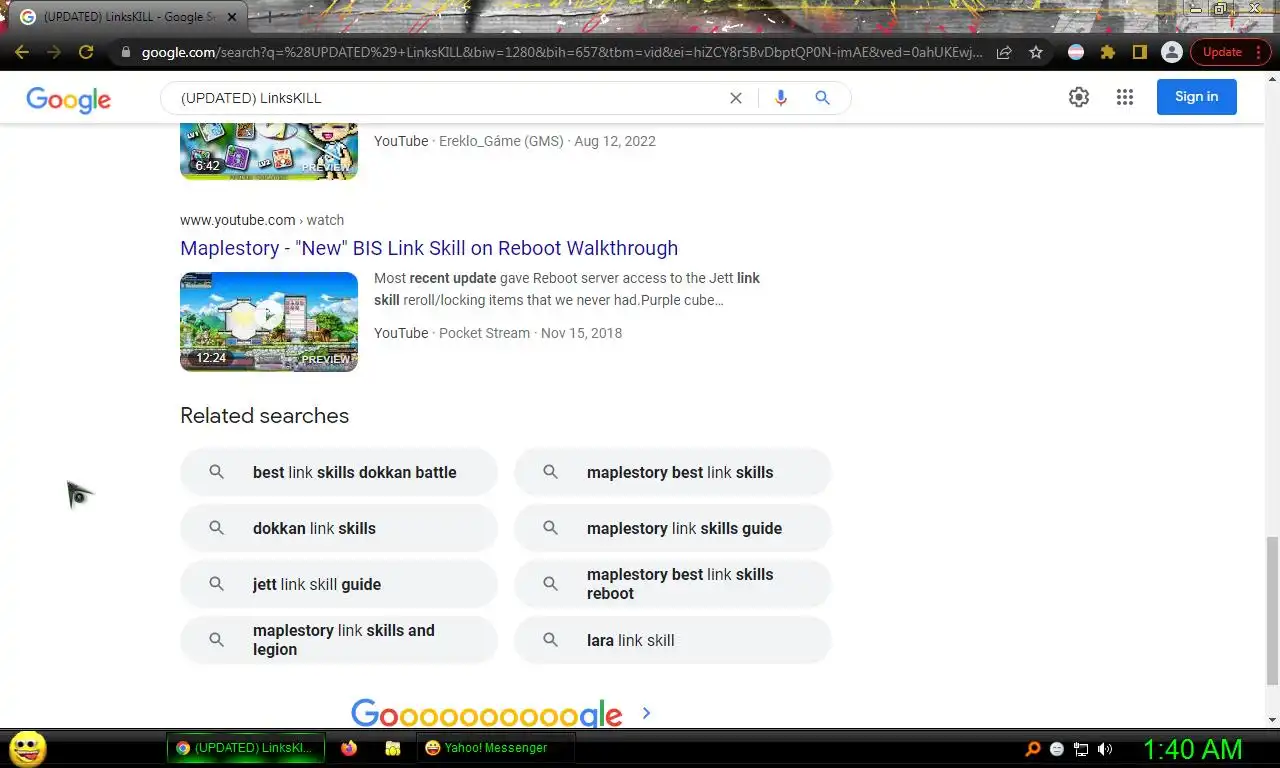Click the flag-colored extension icon in toolbar
The height and width of the screenshot is (768, 1280).
(x=1076, y=52)
